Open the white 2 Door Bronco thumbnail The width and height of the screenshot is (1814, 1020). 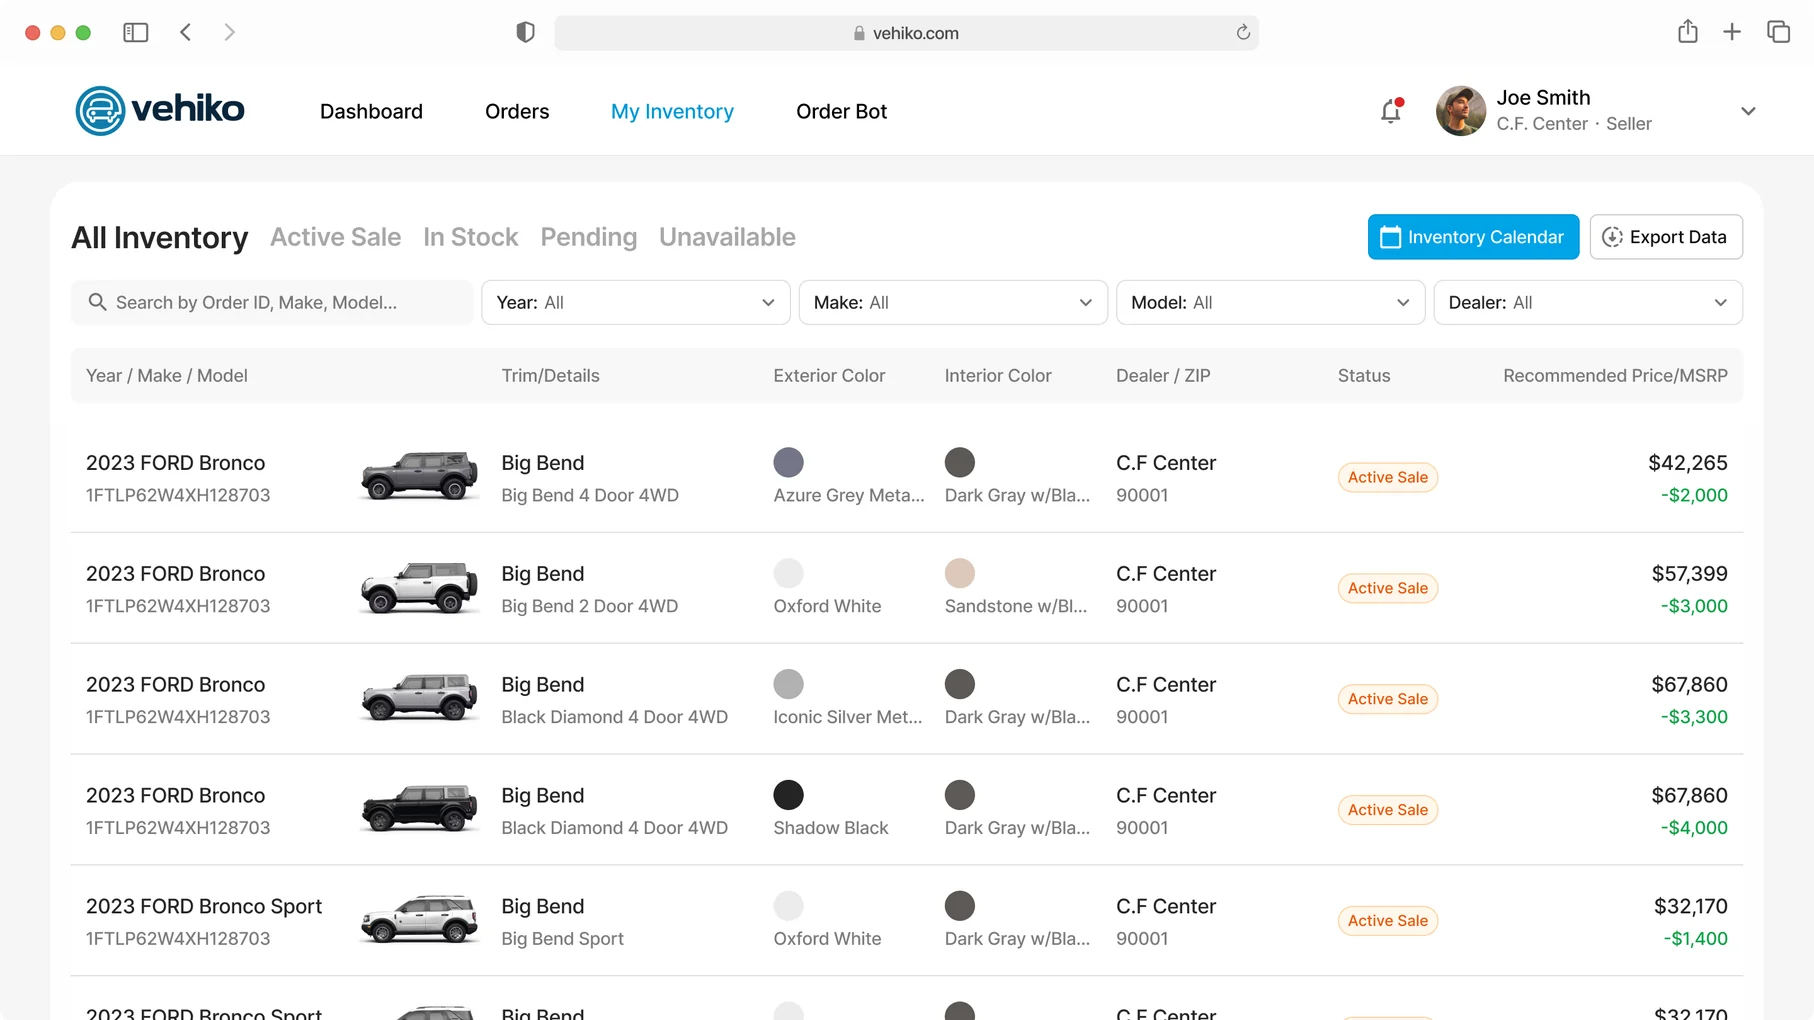pyautogui.click(x=419, y=586)
